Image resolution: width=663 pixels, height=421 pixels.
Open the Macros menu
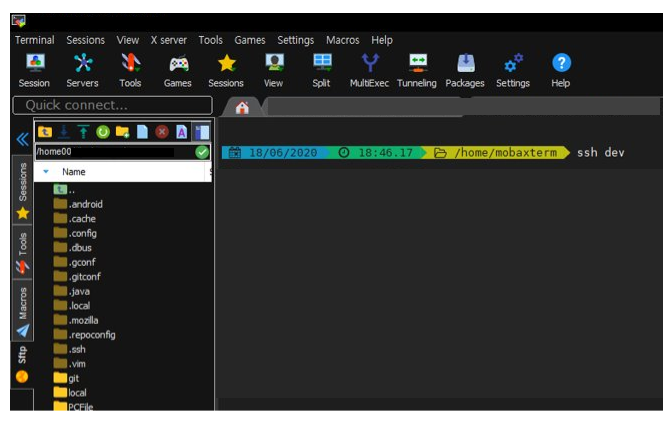click(342, 40)
